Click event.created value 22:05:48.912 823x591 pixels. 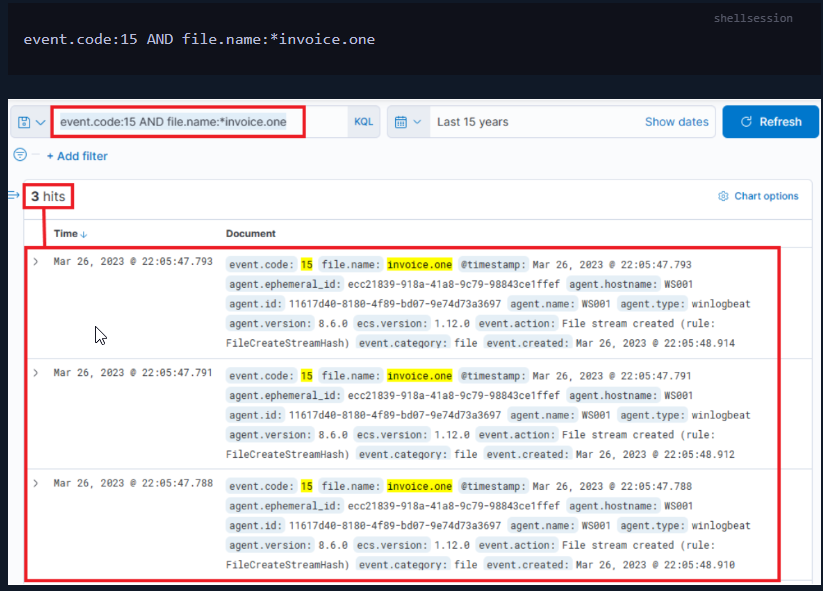coord(655,455)
